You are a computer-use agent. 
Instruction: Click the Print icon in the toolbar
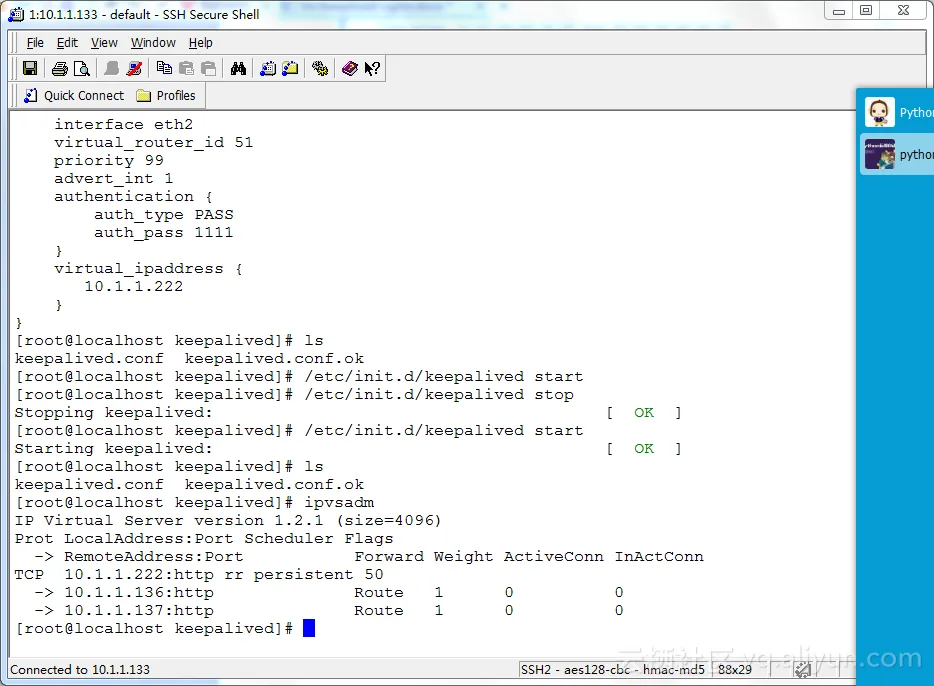(60, 69)
